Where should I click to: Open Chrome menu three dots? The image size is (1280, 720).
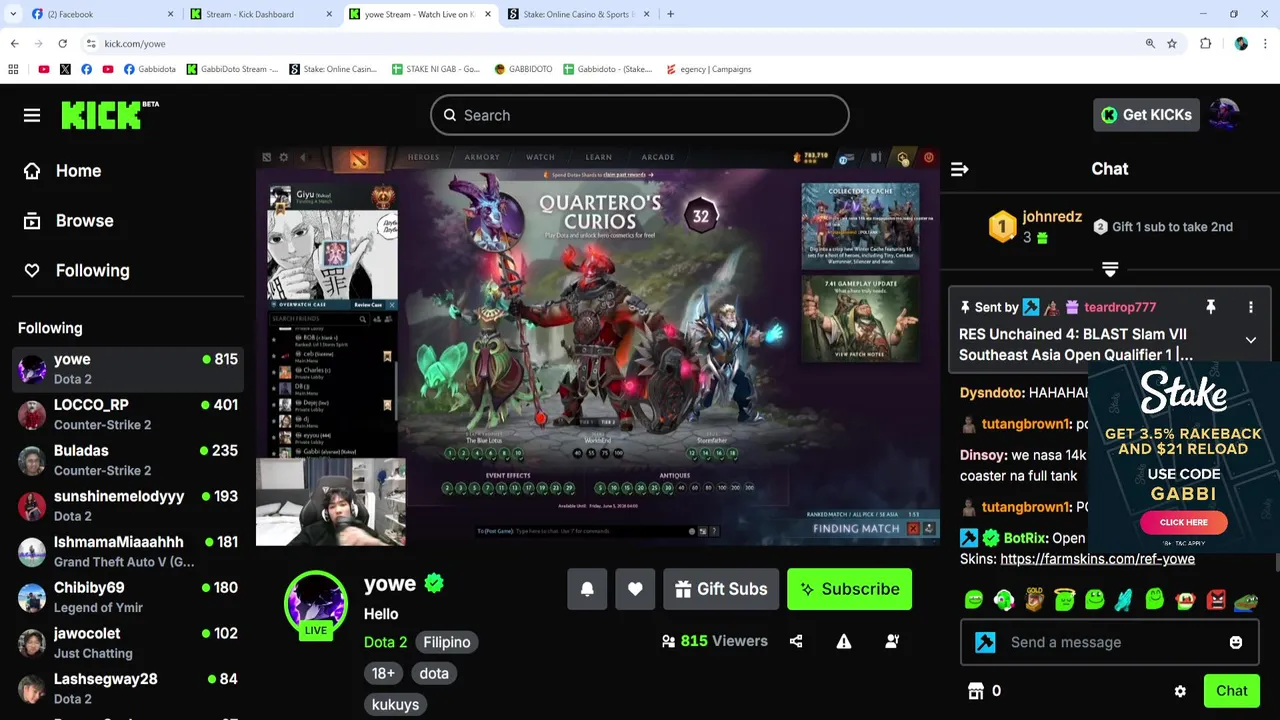pyautogui.click(x=1266, y=44)
